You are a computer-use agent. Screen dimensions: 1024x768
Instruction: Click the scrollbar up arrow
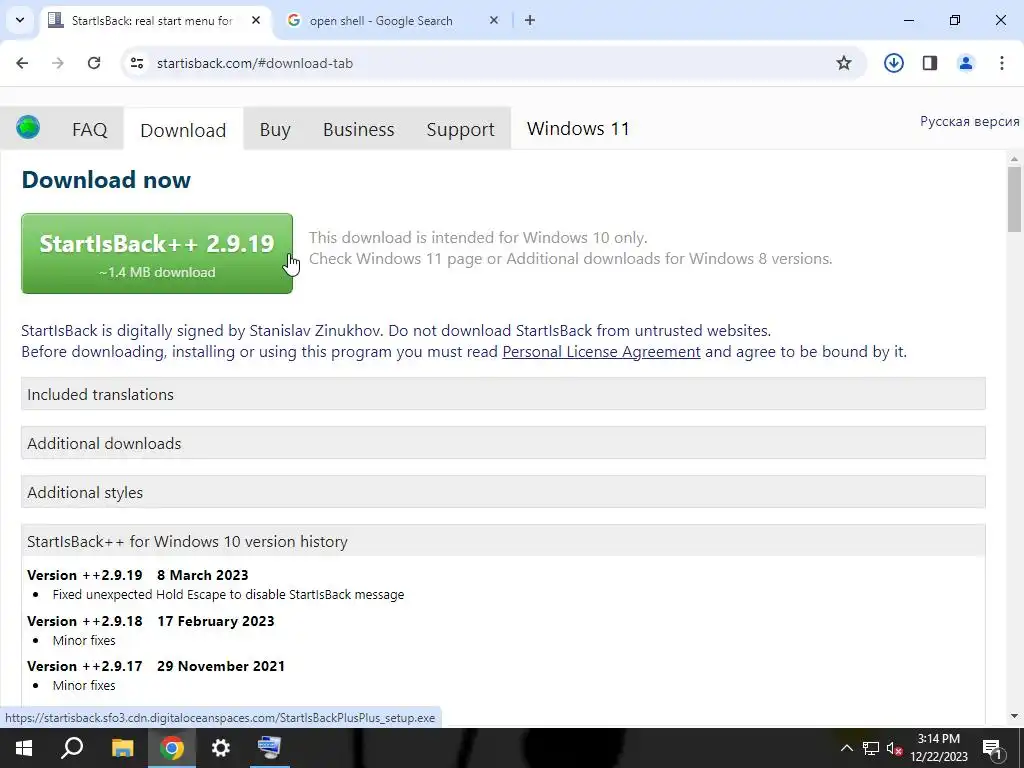1014,159
